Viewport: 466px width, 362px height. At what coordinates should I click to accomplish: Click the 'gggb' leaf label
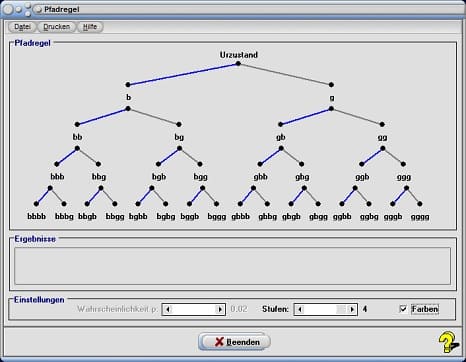(x=393, y=217)
